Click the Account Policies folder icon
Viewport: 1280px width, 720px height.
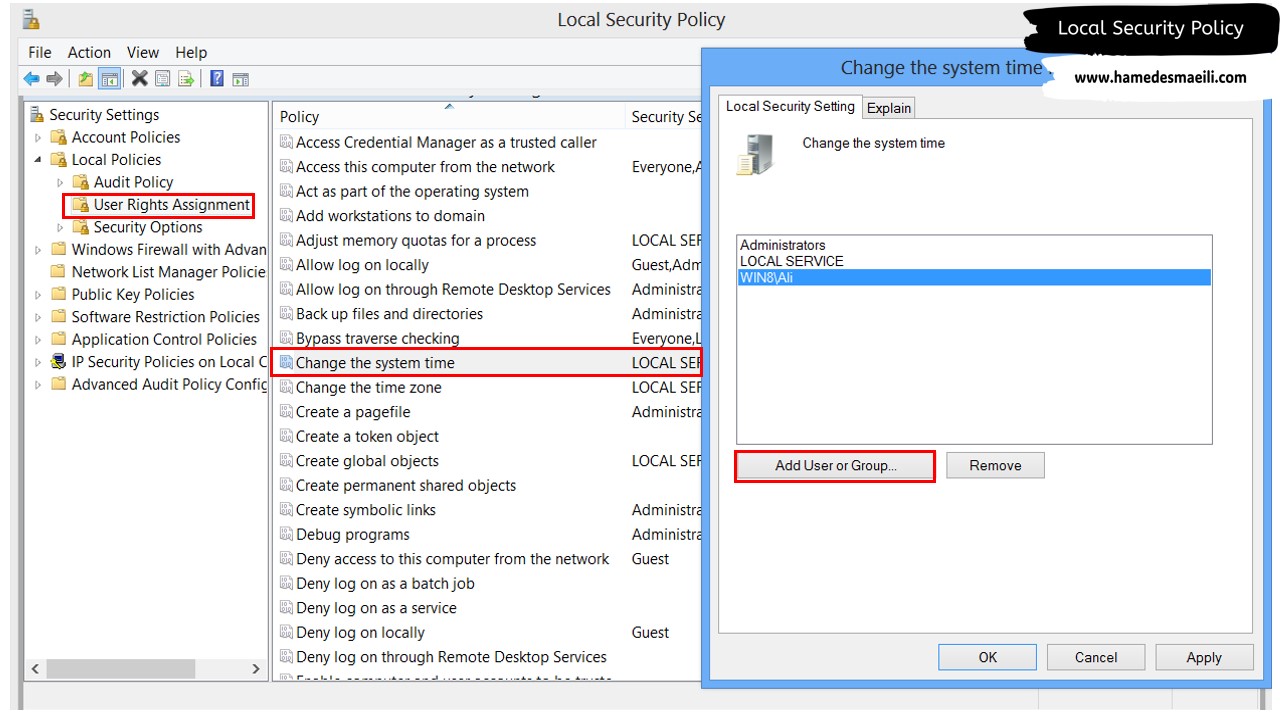pos(59,137)
